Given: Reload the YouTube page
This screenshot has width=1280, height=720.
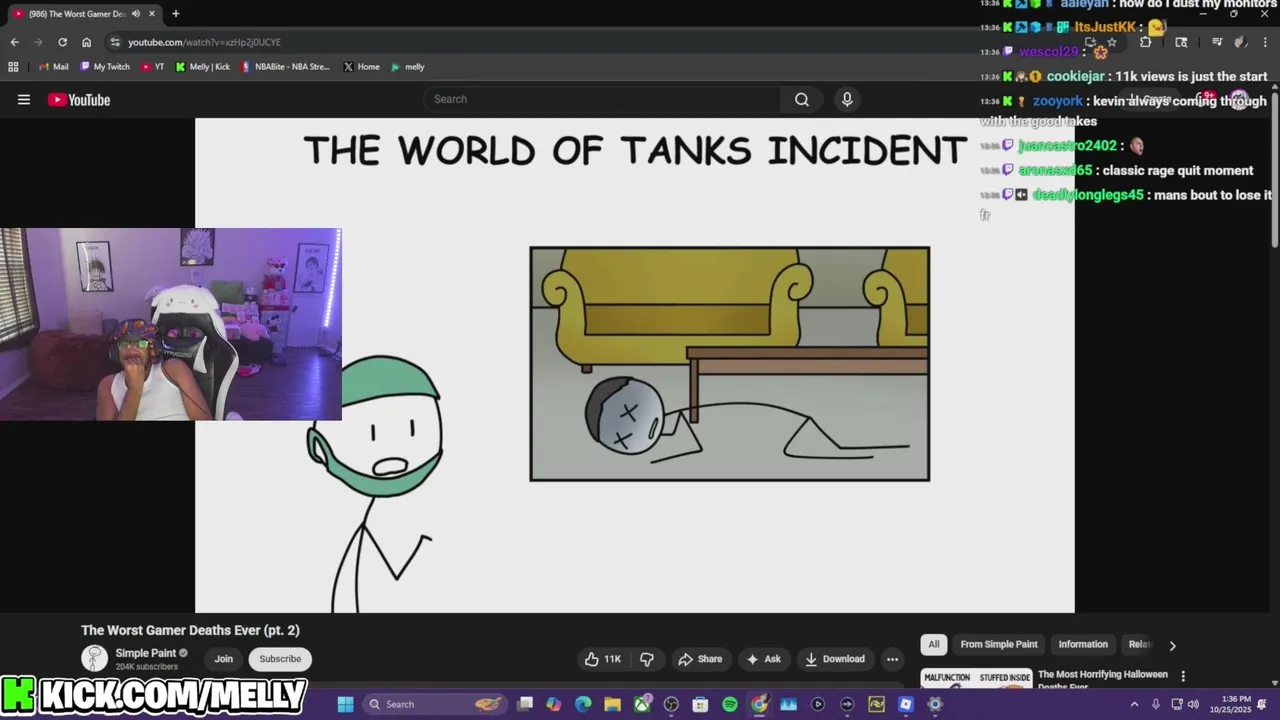Looking at the screenshot, I should tap(62, 42).
